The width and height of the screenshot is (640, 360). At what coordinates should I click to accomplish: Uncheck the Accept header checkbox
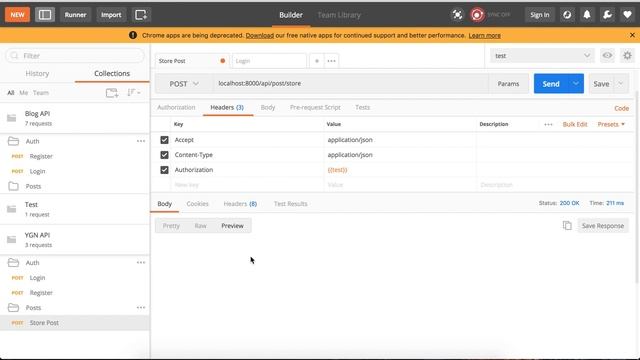(164, 140)
